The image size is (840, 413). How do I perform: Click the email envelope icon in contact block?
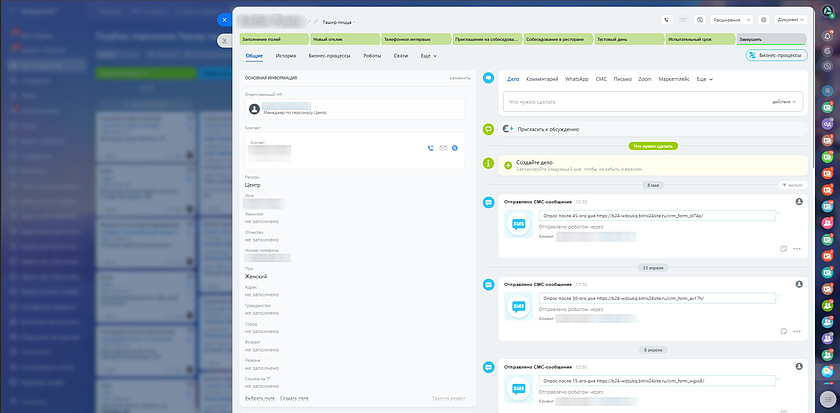click(x=442, y=148)
